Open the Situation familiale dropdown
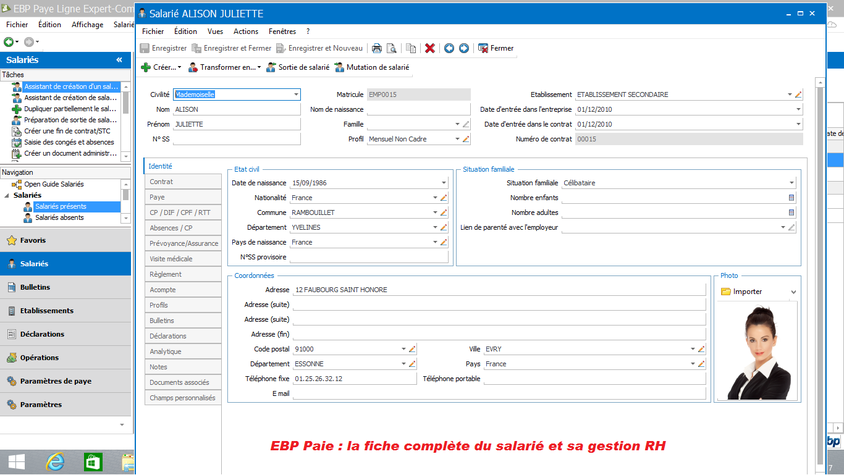Image resolution: width=844 pixels, height=475 pixels. coord(791,183)
